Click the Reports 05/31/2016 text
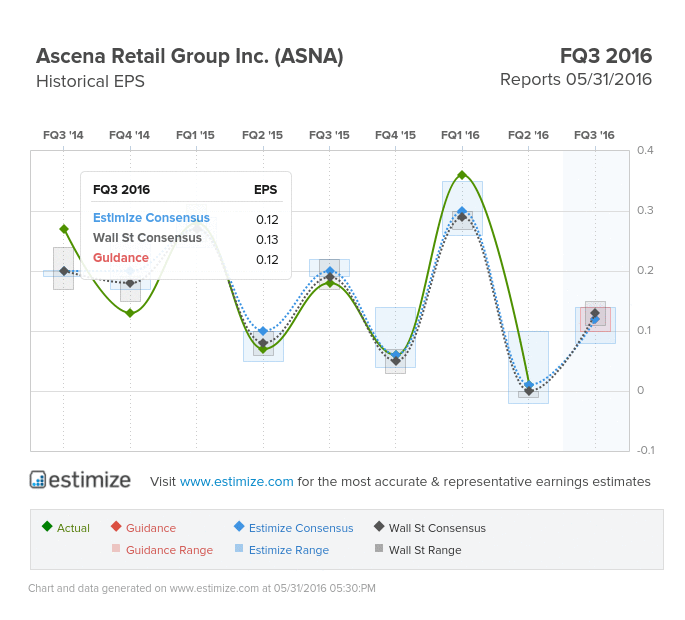The image size is (685, 620). point(576,80)
